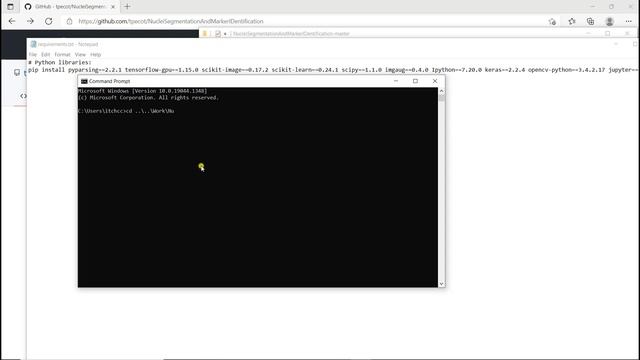Open the Favorites list icon

click(x=571, y=21)
